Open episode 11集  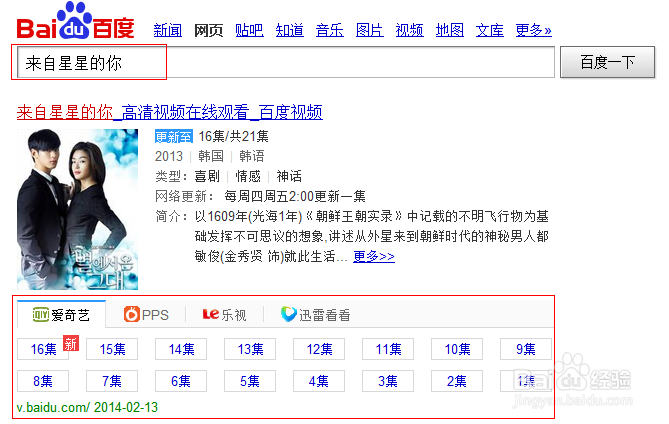coord(388,349)
